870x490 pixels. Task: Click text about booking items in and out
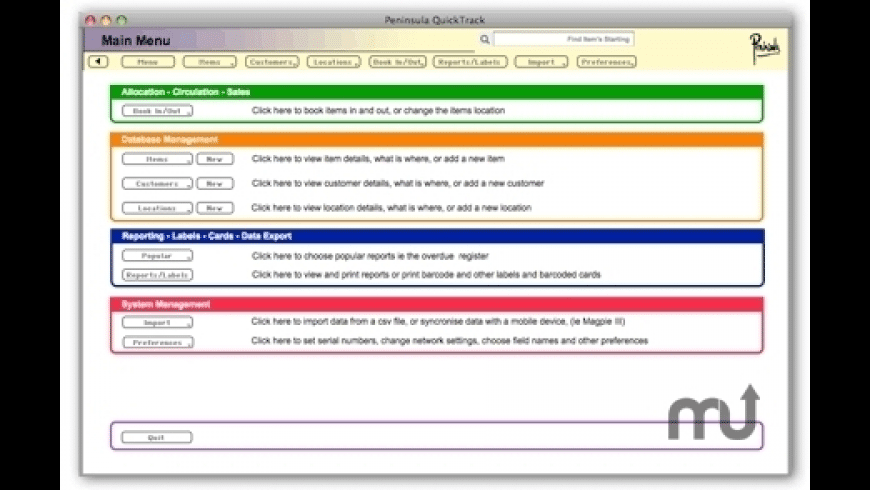[378, 110]
